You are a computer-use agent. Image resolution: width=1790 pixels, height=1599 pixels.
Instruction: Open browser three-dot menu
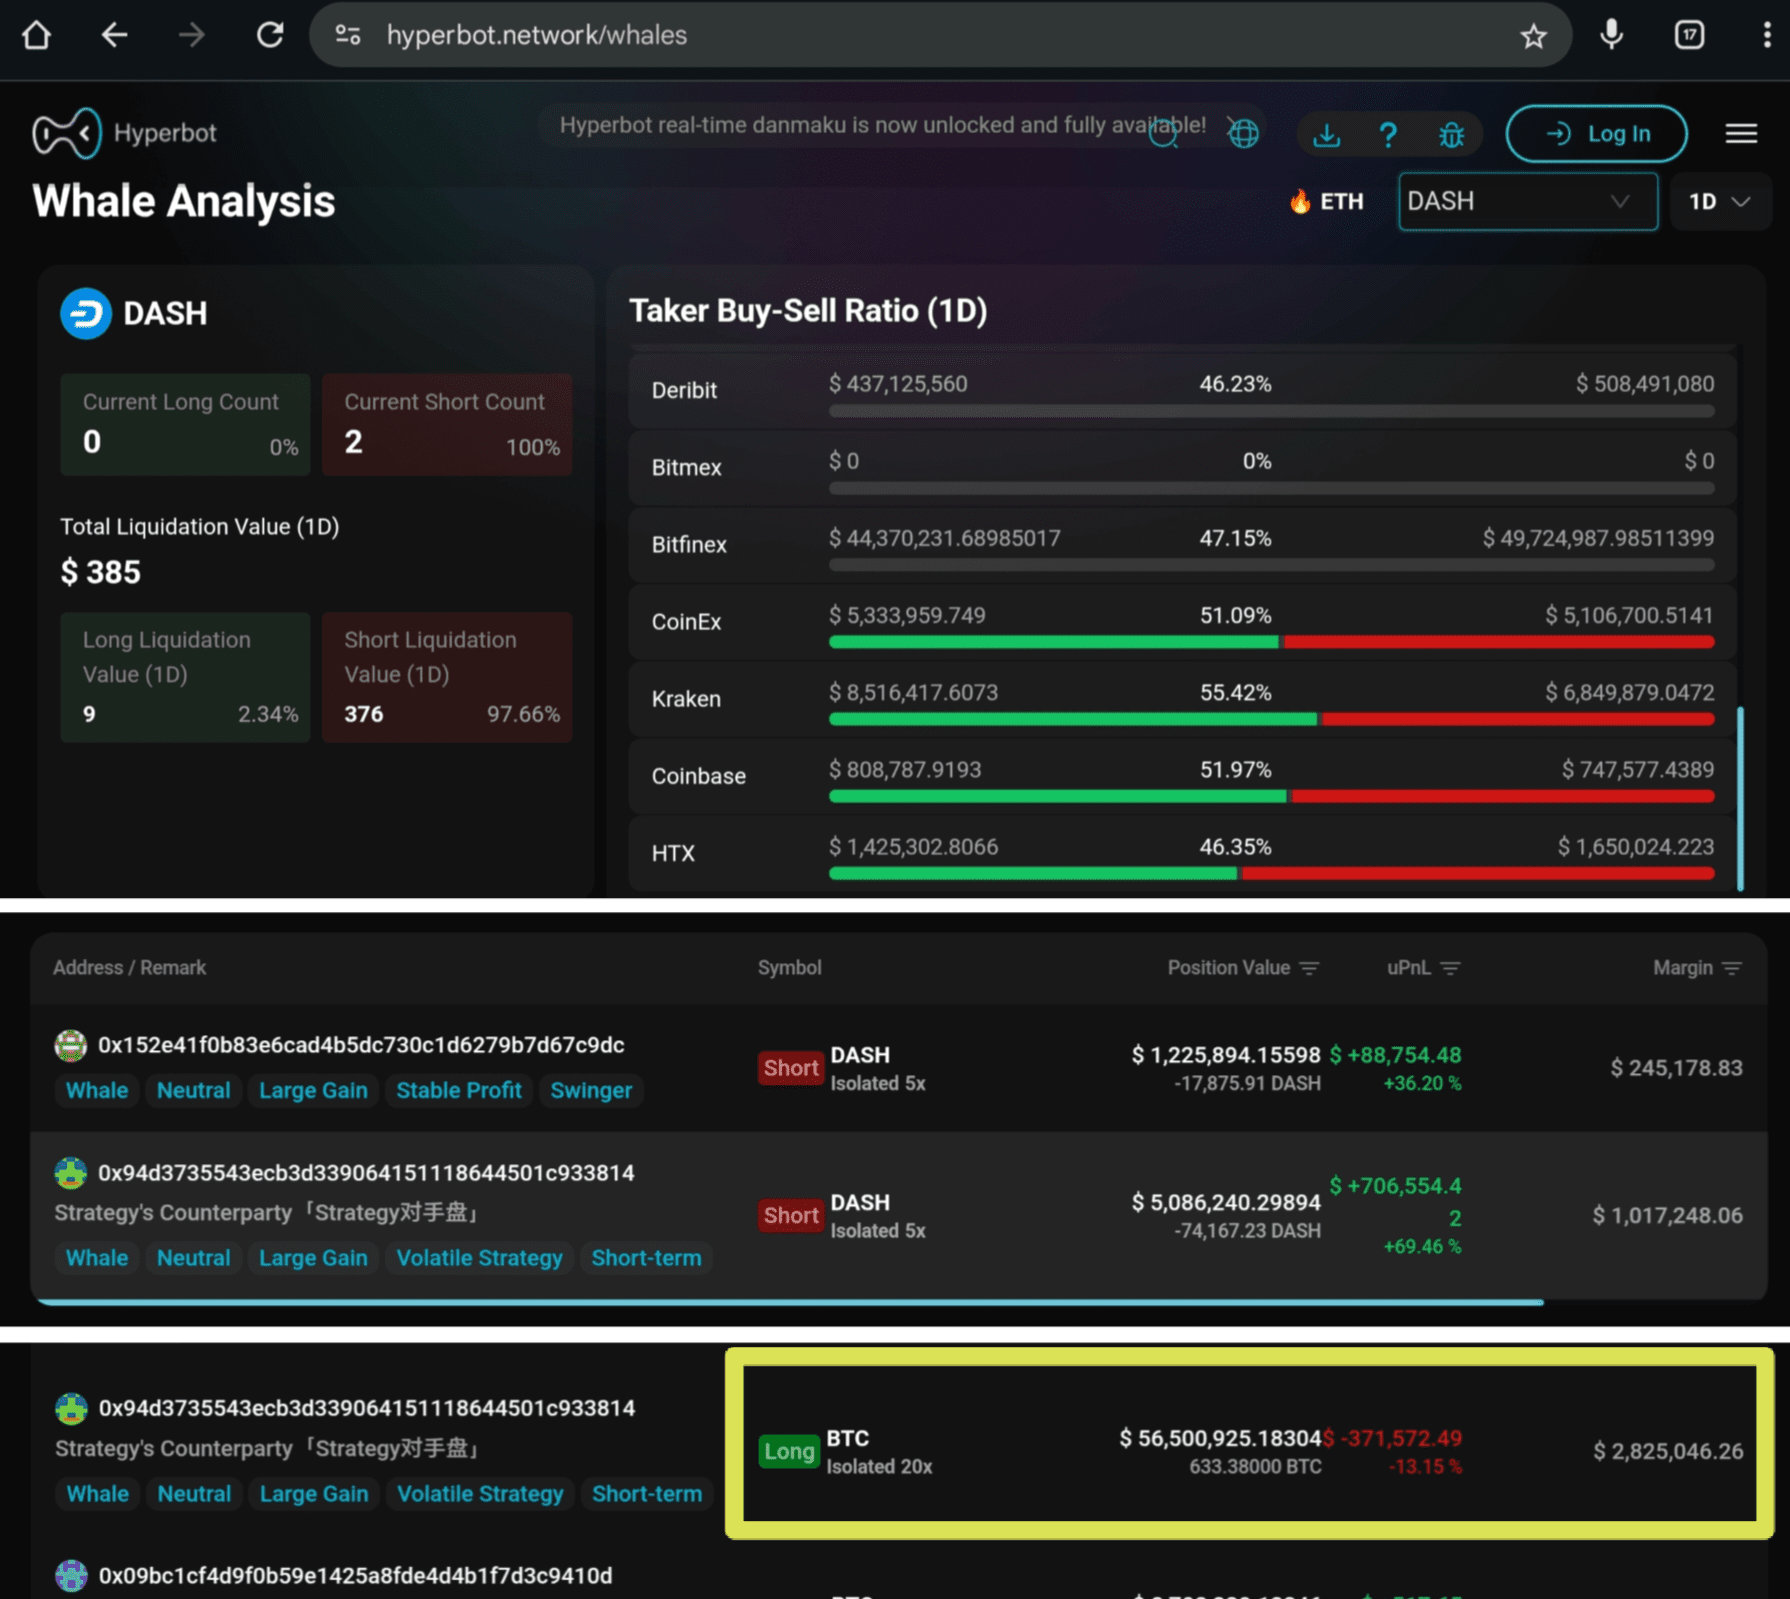(1766, 36)
